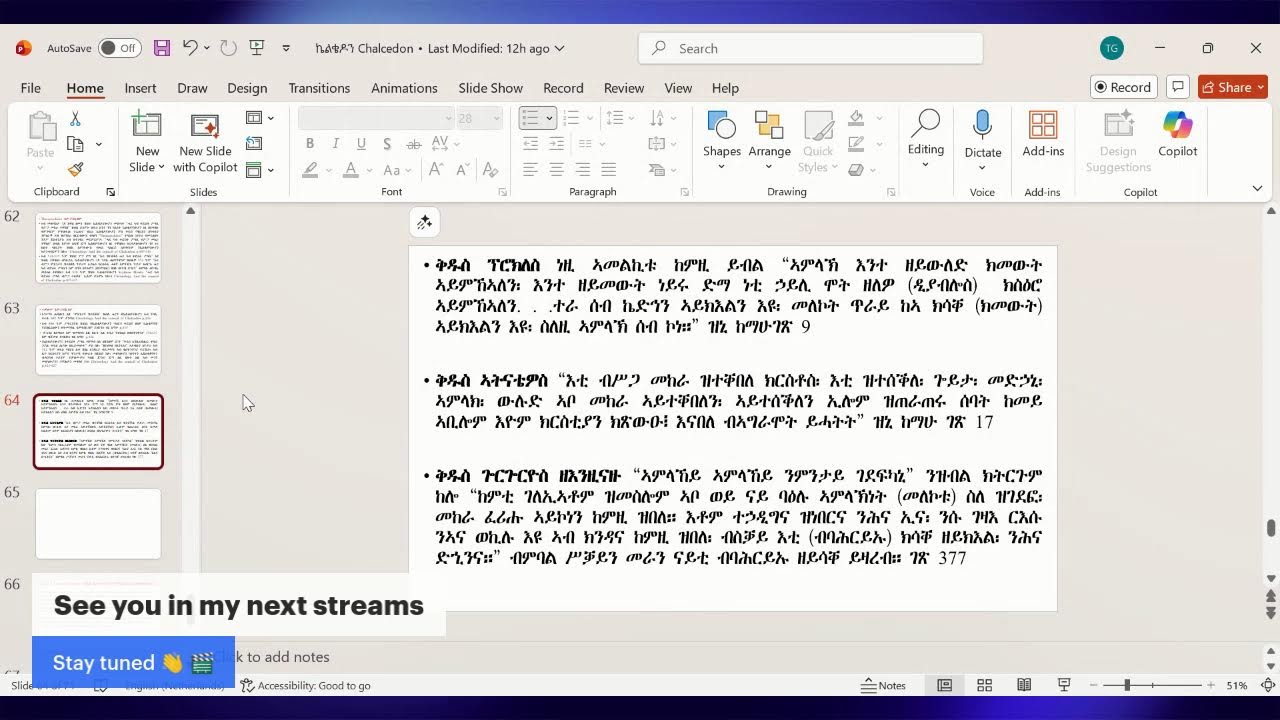Viewport: 1280px width, 720px height.
Task: Collapse the ribbon using chevron
Action: 1257,188
